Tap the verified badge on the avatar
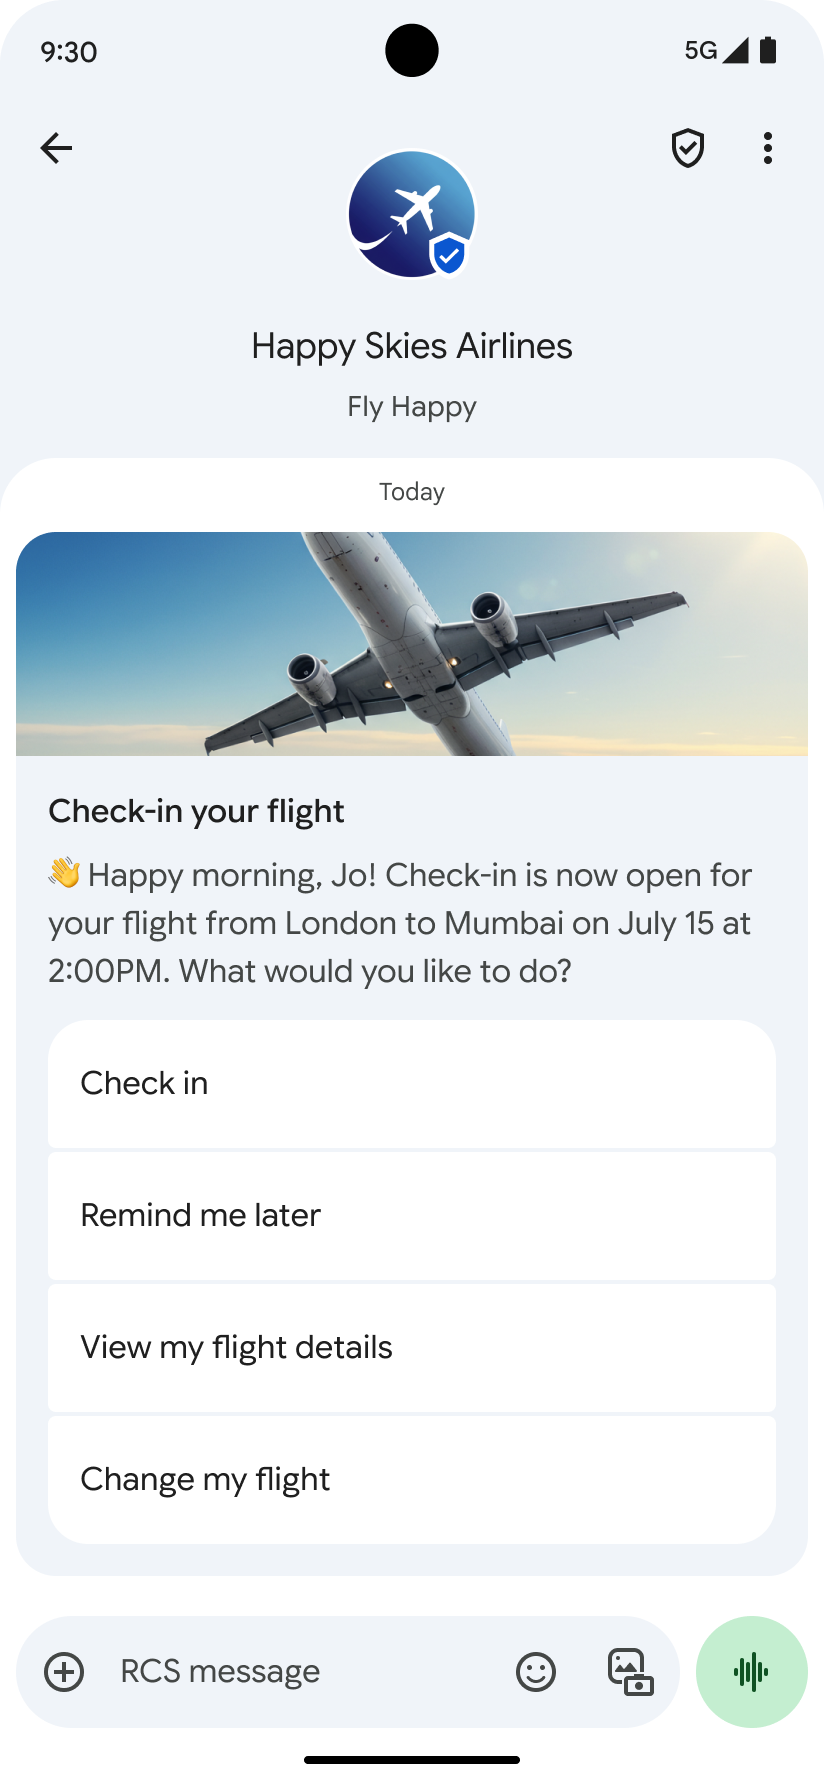The image size is (824, 1784). pos(449,256)
